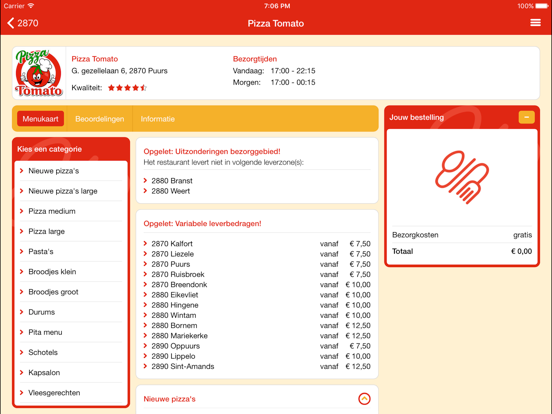Select category Pizza large

coord(71,231)
